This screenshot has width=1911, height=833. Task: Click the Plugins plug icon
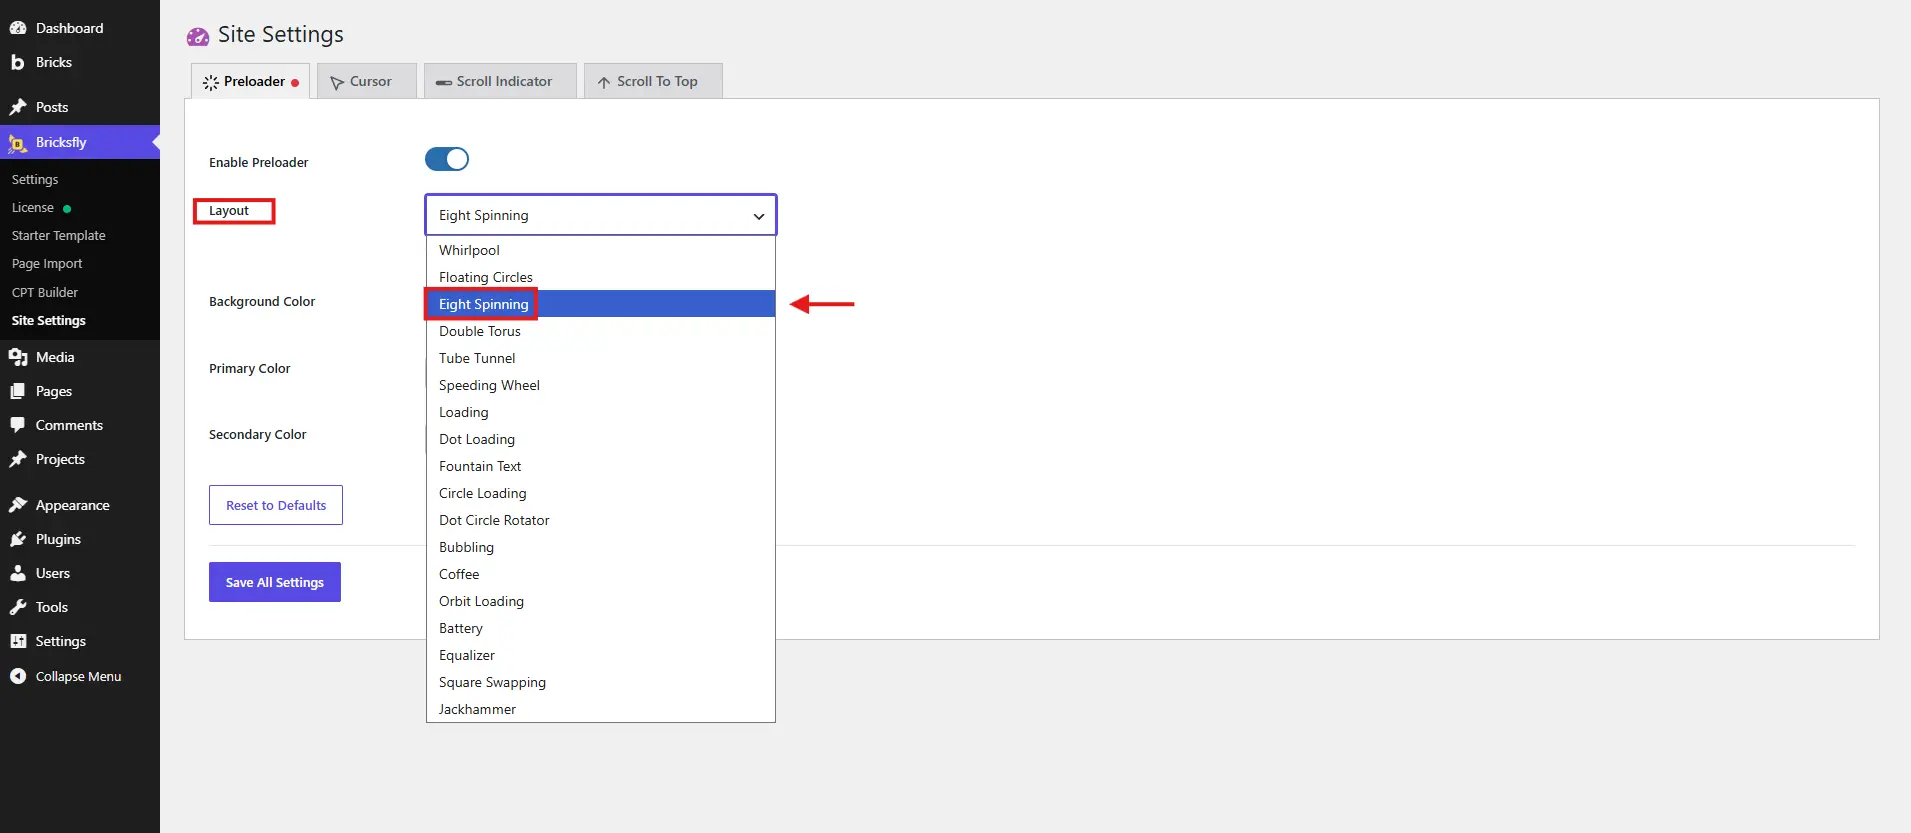coord(18,539)
